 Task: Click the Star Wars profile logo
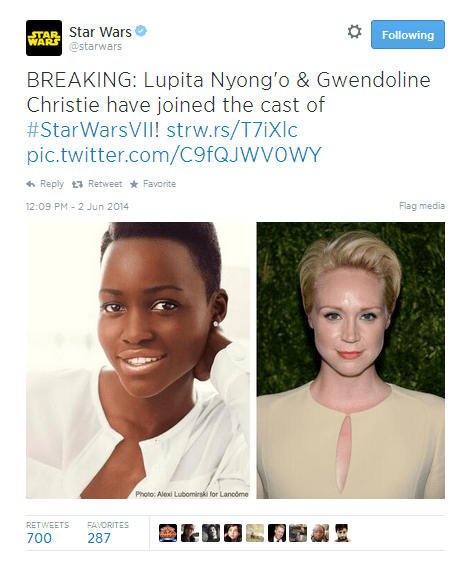(44, 38)
